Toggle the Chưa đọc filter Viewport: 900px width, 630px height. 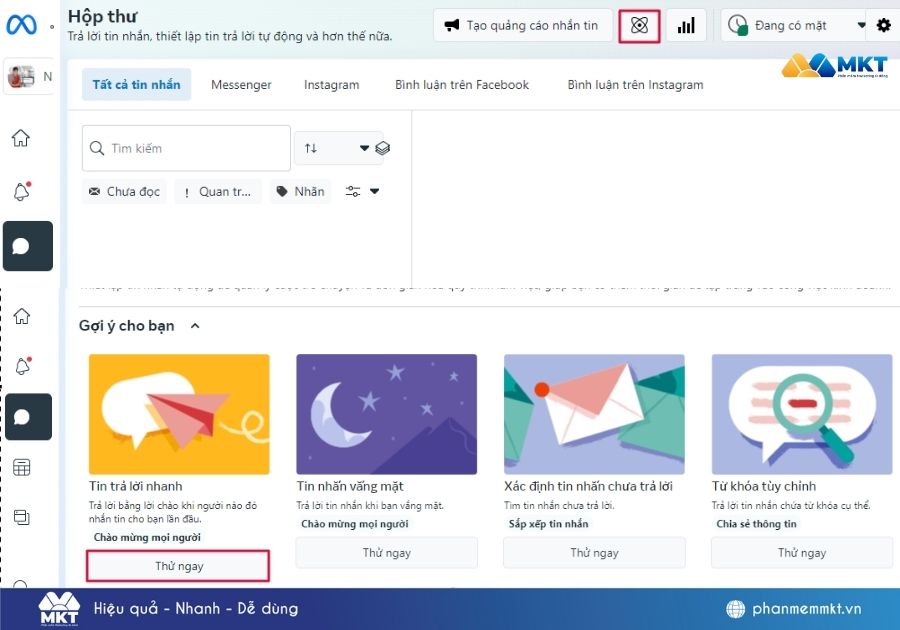click(x=123, y=190)
